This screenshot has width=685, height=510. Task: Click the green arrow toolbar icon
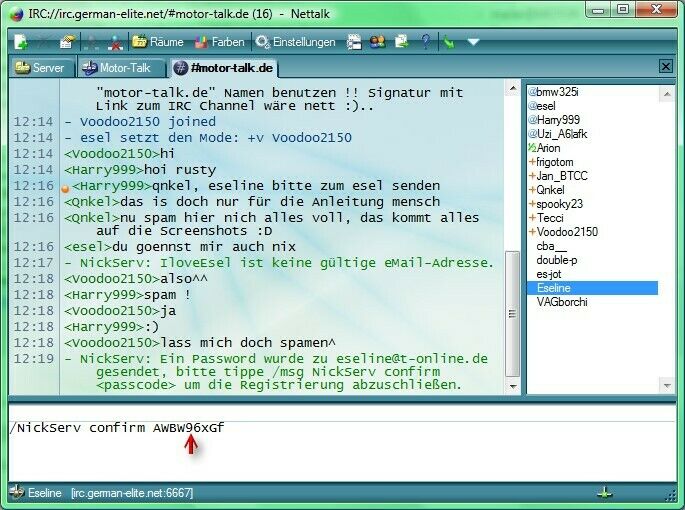pyautogui.click(x=449, y=42)
